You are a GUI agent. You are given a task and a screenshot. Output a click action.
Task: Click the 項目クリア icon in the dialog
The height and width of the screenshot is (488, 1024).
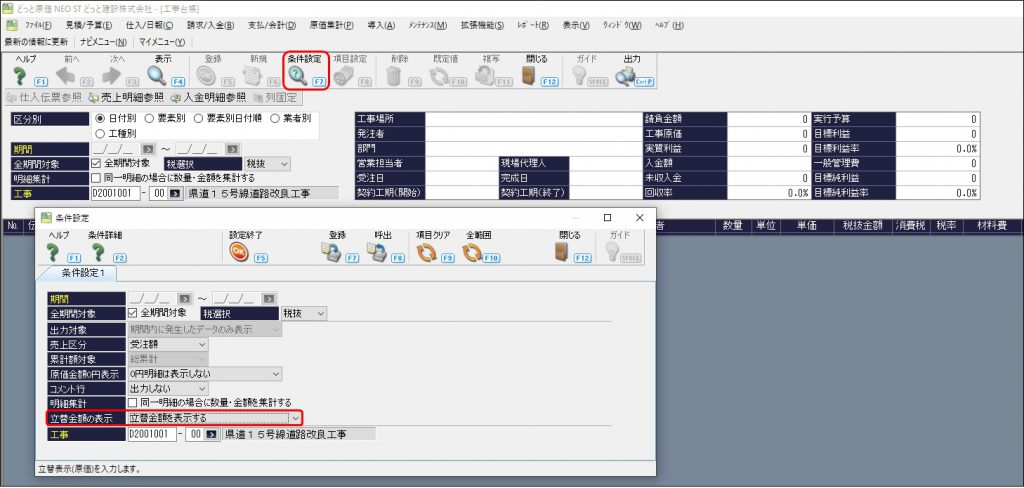(426, 252)
